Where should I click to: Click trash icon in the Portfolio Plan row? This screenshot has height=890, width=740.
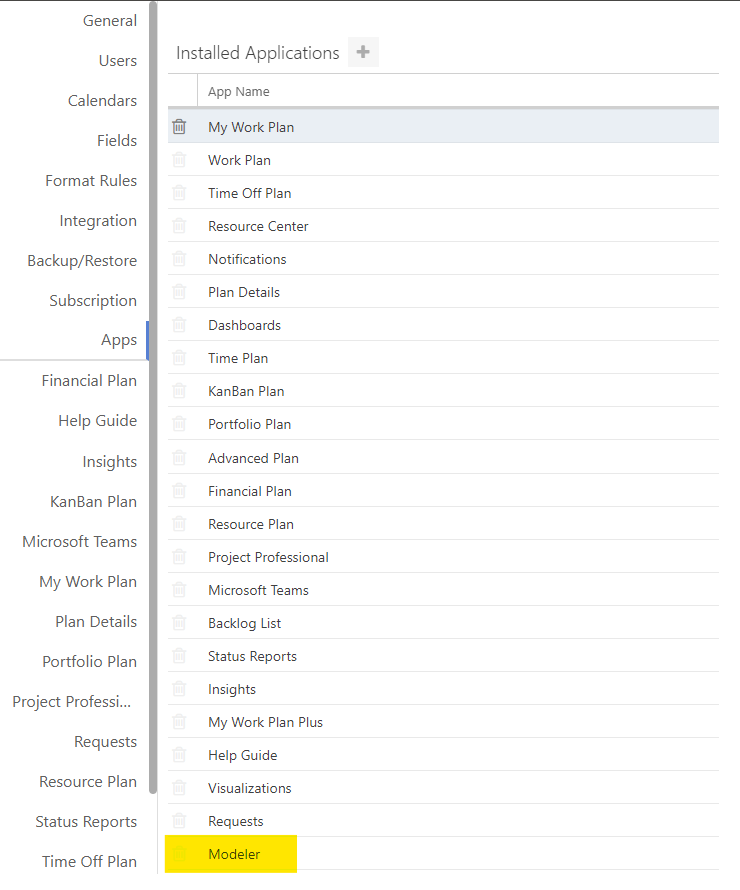179,423
